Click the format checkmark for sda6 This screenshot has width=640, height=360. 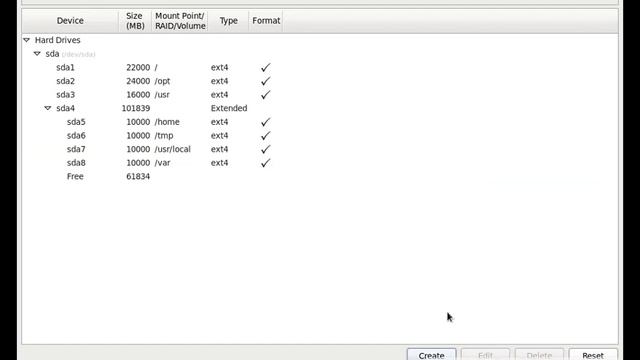(x=266, y=136)
